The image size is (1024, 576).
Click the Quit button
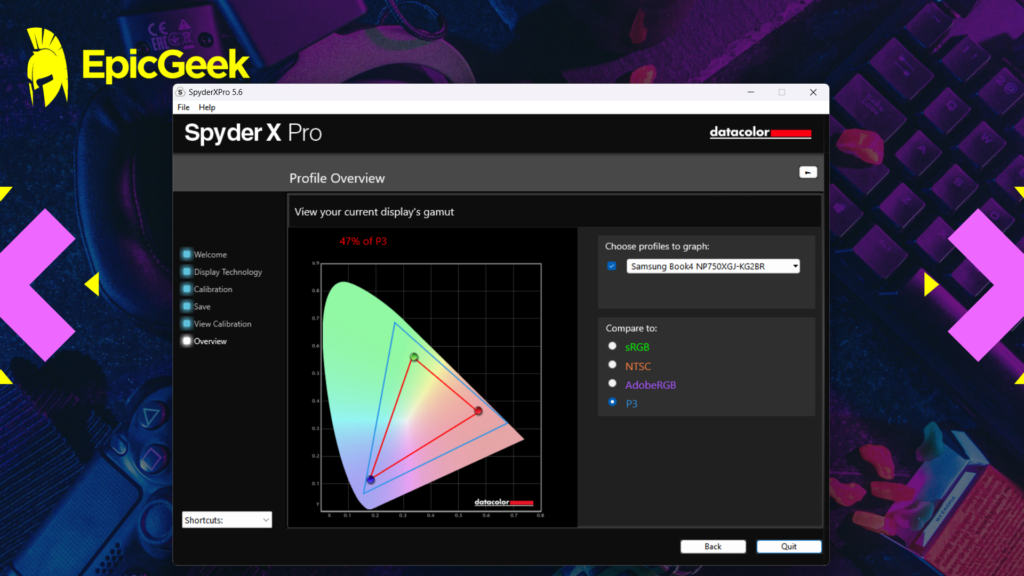point(789,547)
